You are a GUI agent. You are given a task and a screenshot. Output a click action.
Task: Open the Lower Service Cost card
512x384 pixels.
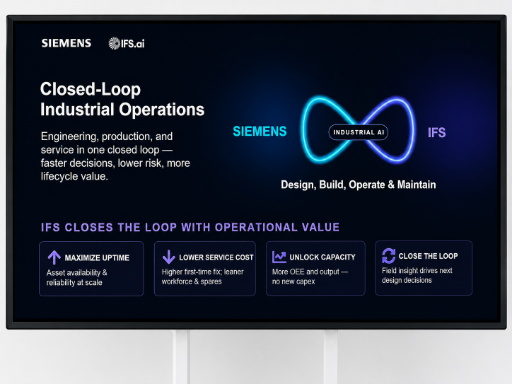point(205,268)
